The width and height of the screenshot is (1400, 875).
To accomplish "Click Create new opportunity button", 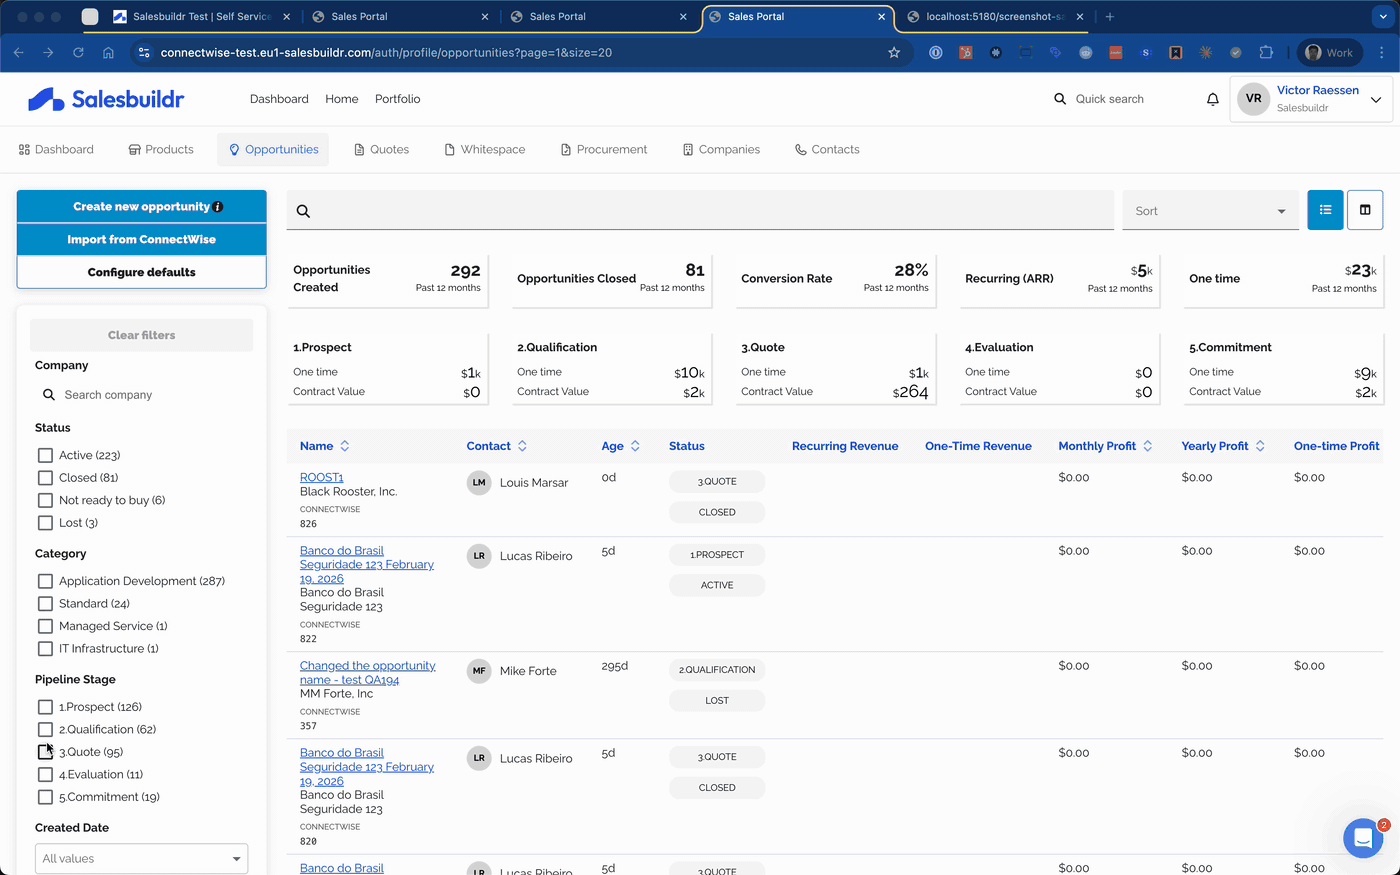I will [x=142, y=207].
